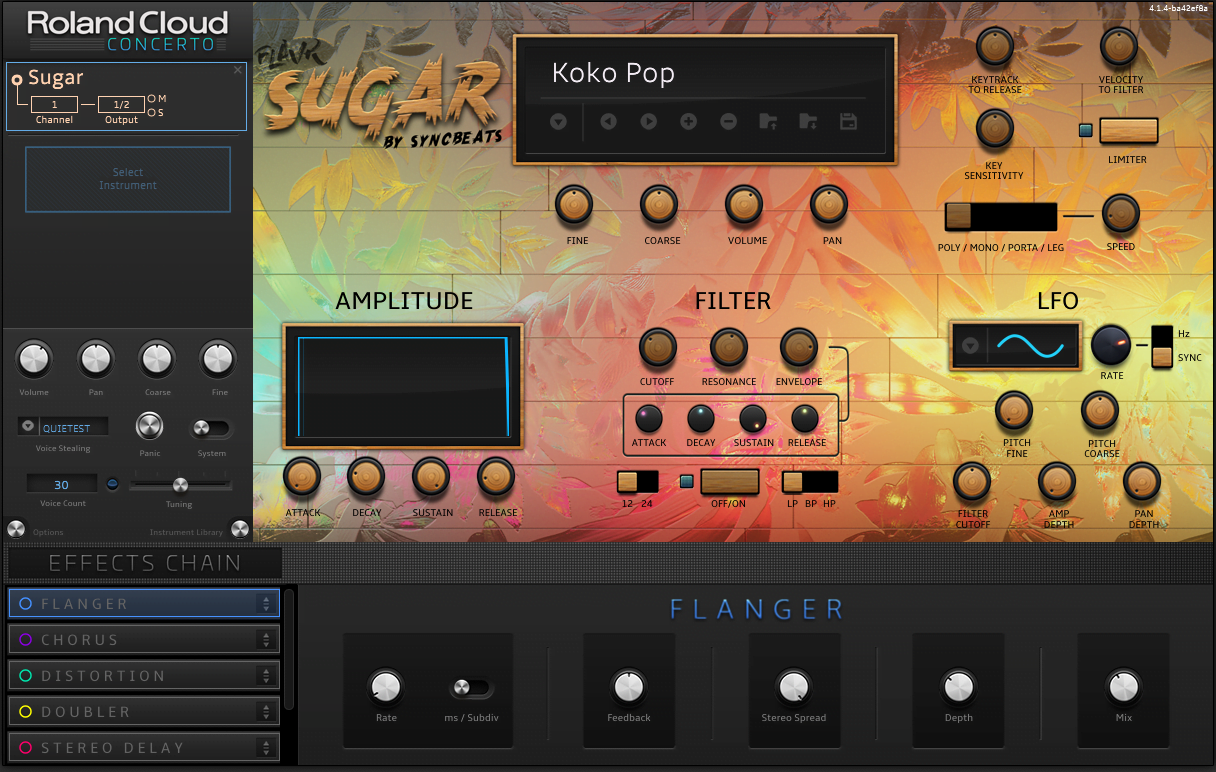Toggle the Limiter switch
Viewport: 1216px width, 772px height.
coord(1129,130)
